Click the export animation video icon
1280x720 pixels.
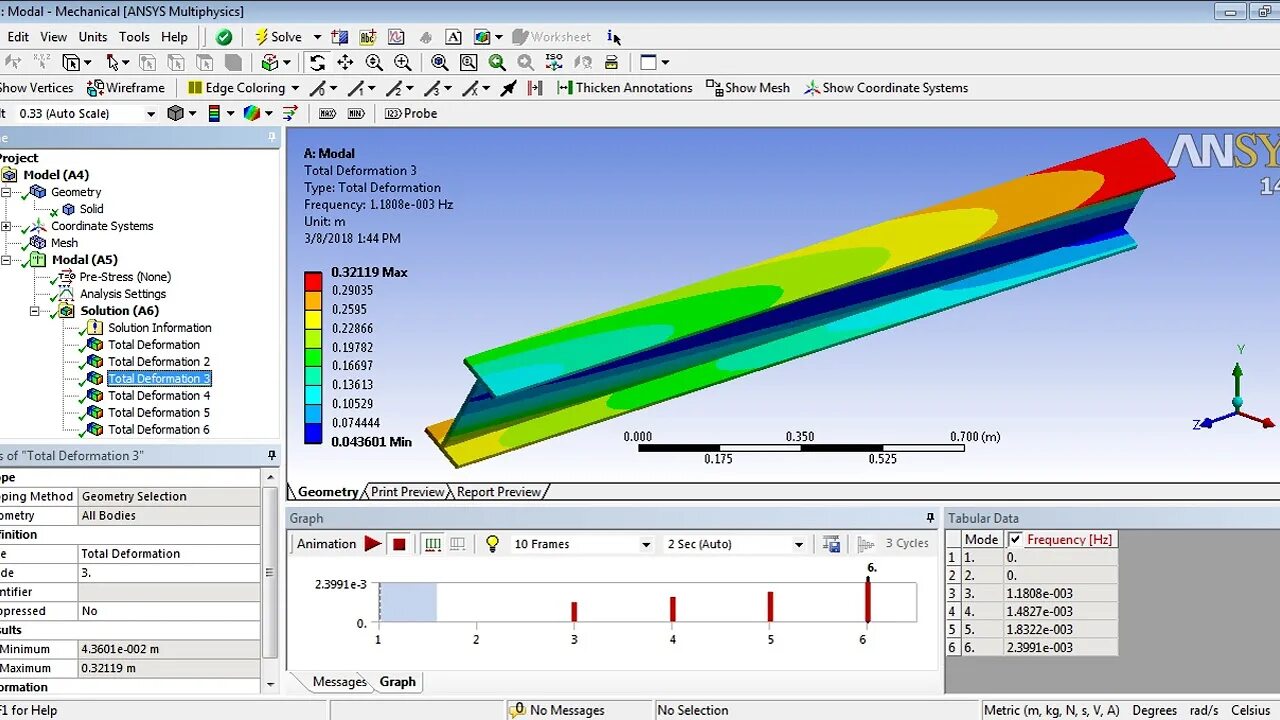[x=831, y=544]
